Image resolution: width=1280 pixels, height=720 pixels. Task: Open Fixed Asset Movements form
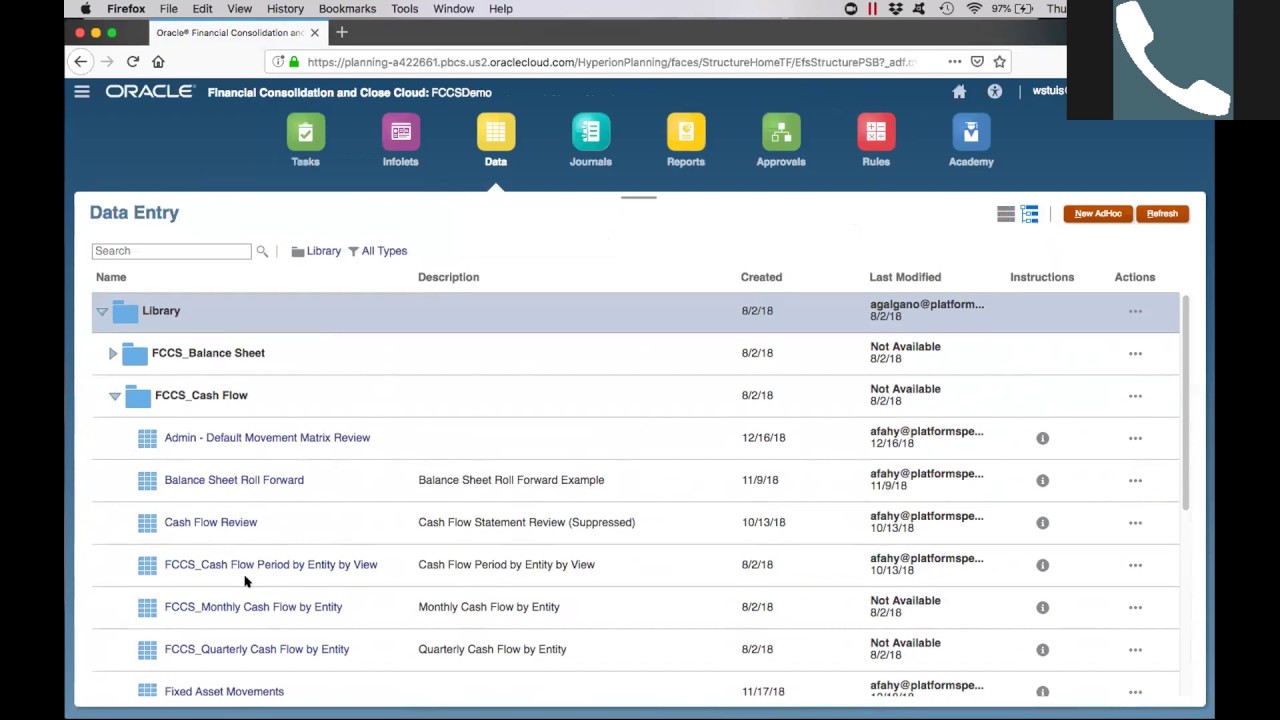[224, 691]
